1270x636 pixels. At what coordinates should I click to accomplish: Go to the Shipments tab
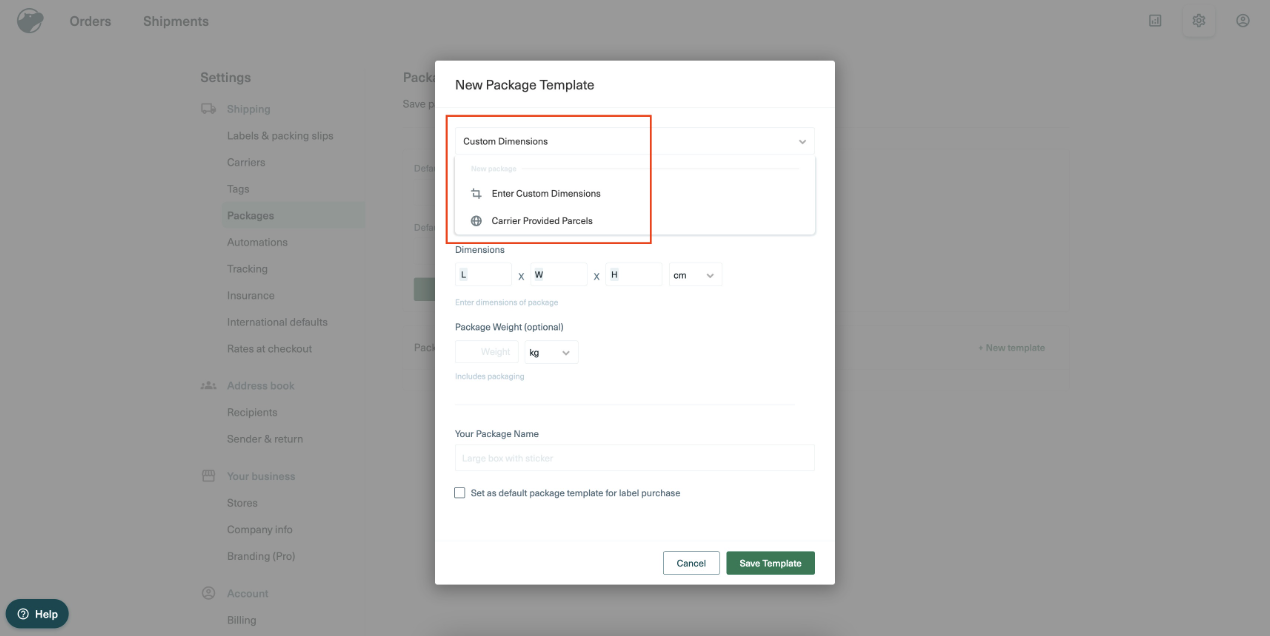pos(176,21)
